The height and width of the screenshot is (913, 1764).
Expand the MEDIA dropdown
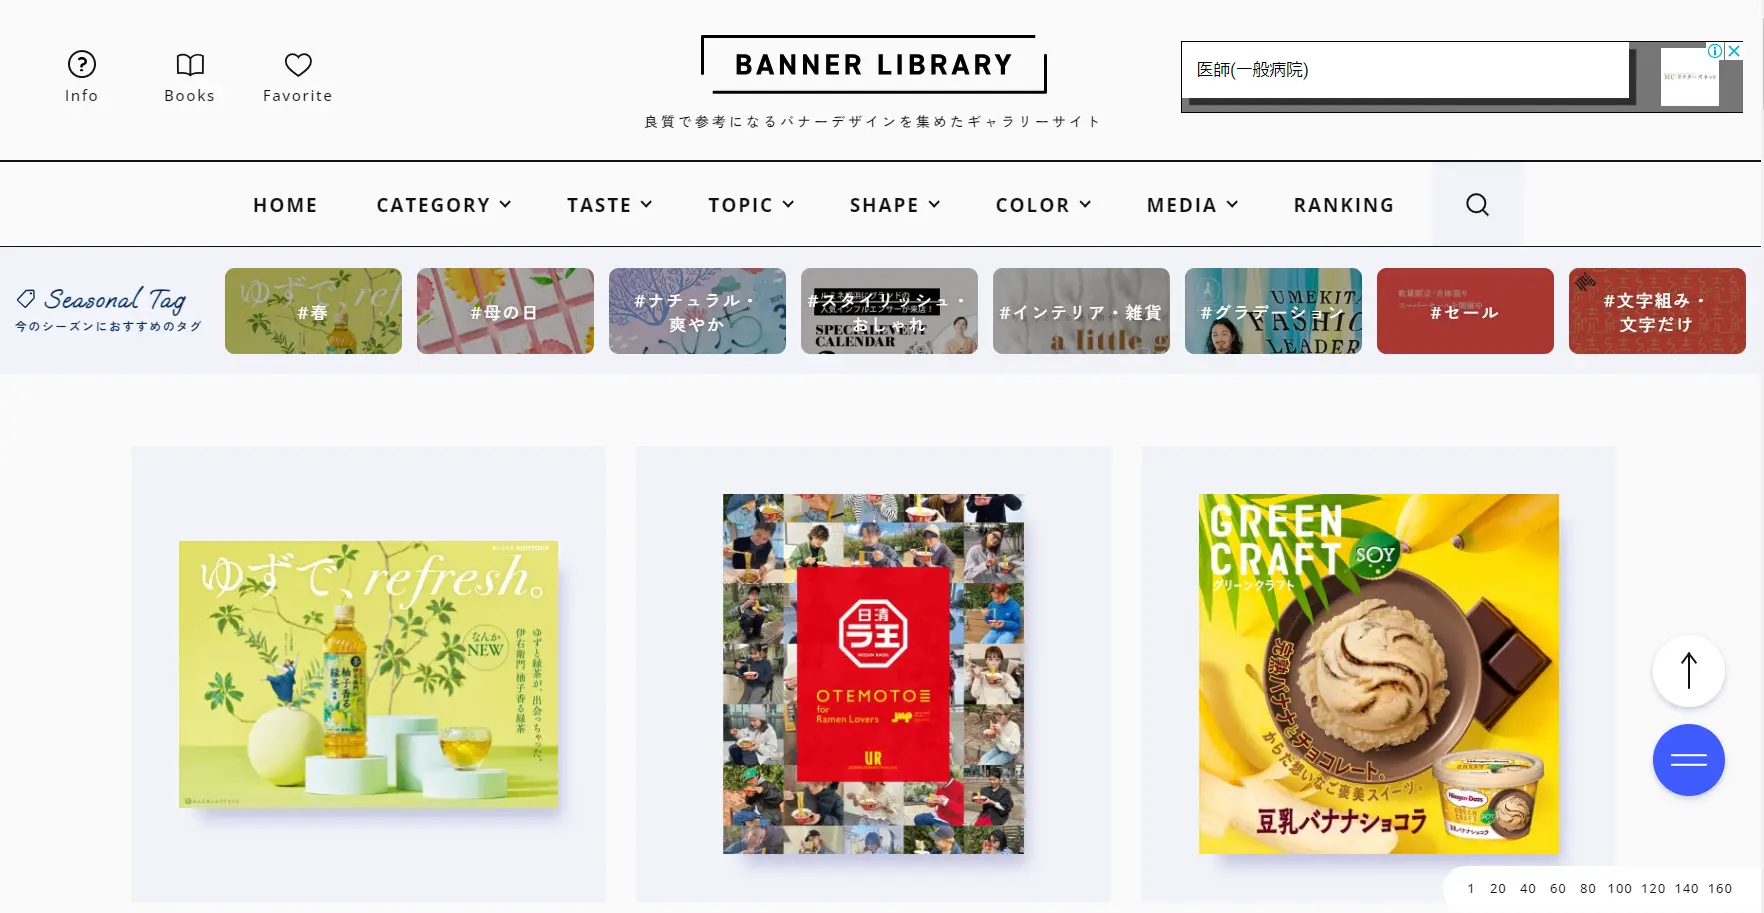1193,205
